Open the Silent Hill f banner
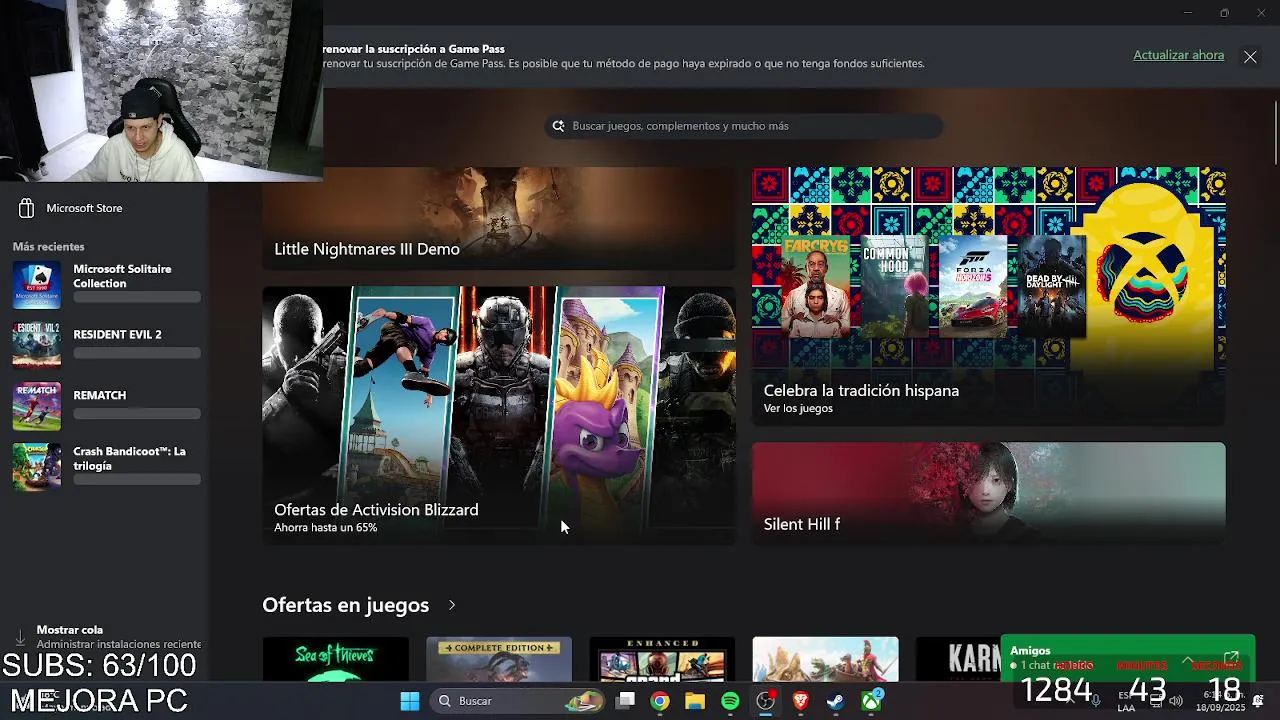 tap(988, 494)
